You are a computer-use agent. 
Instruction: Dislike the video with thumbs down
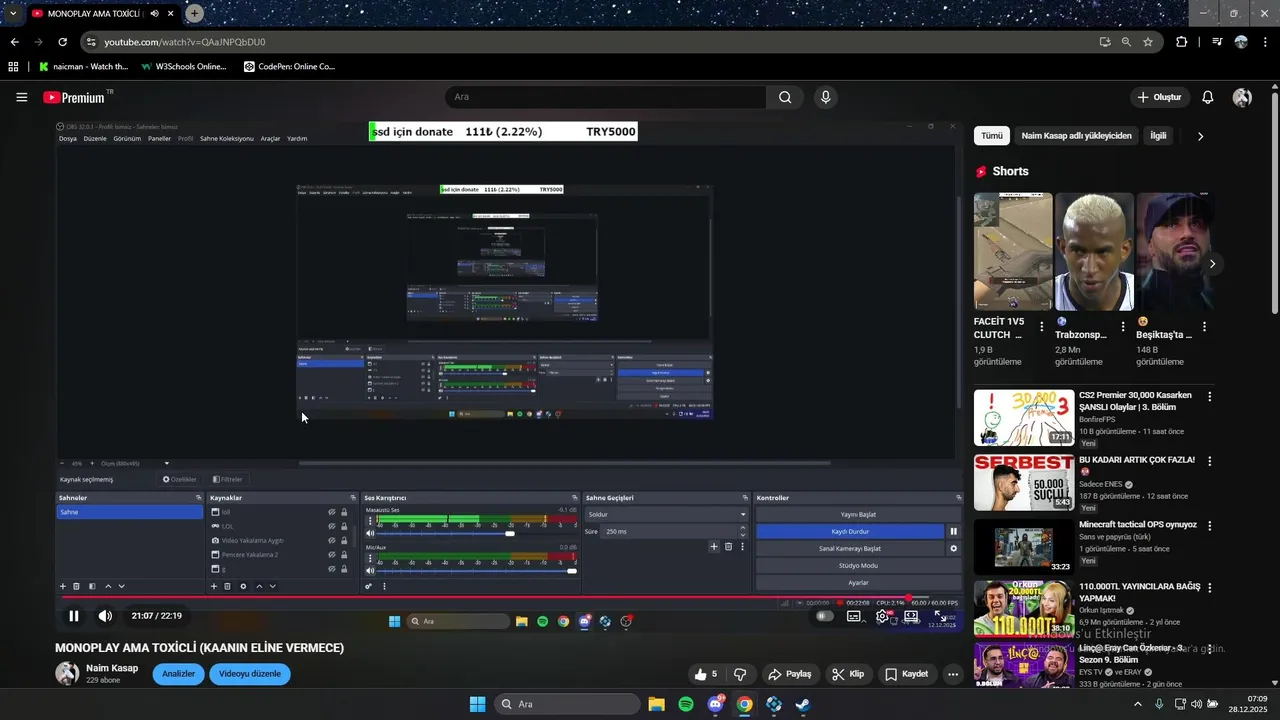click(740, 674)
